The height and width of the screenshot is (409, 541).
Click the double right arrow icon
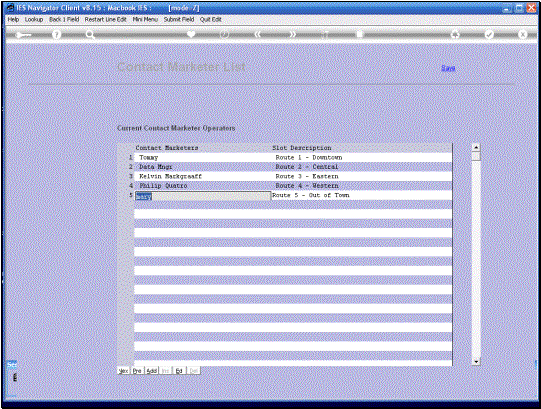pos(293,34)
